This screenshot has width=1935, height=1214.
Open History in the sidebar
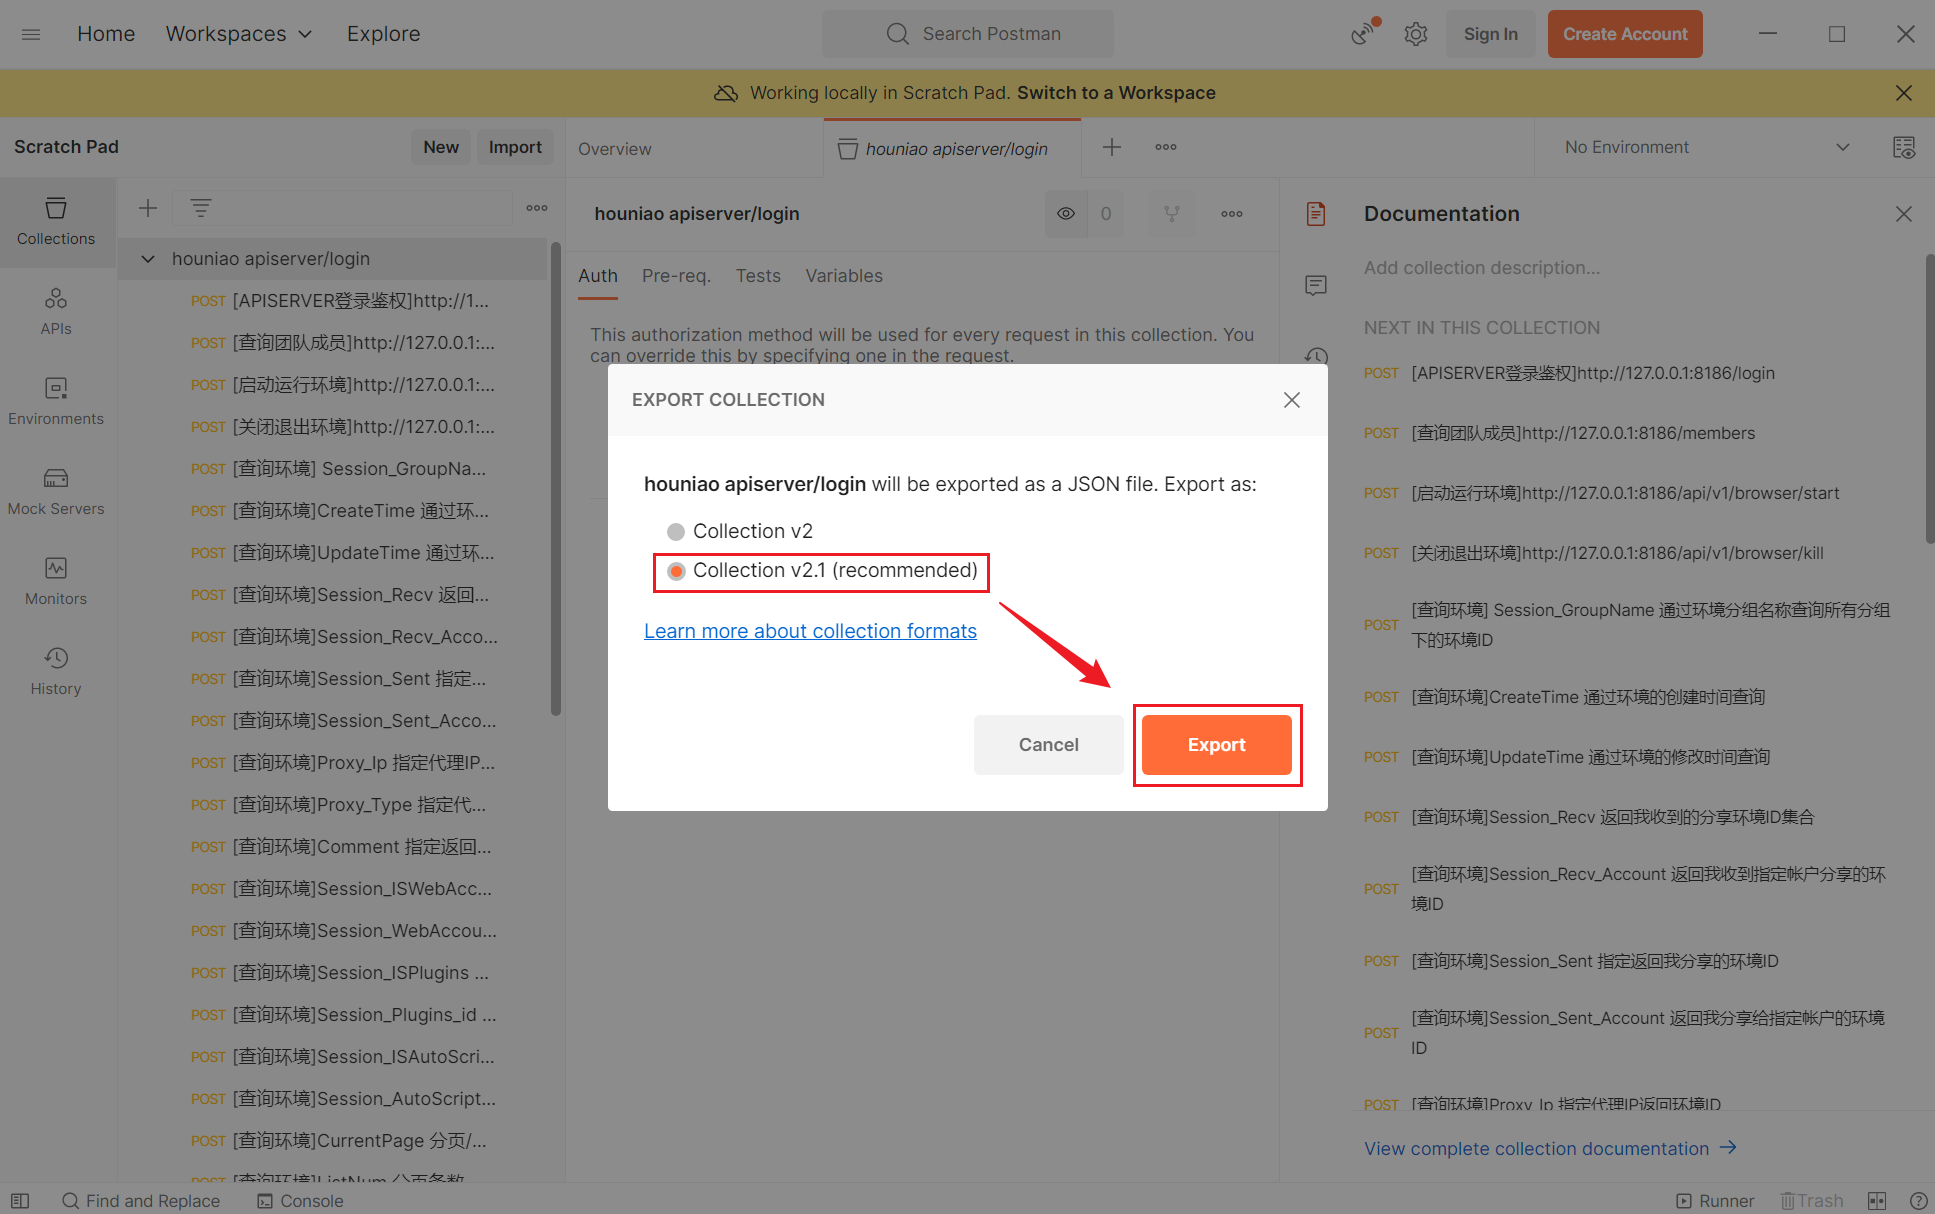point(56,672)
